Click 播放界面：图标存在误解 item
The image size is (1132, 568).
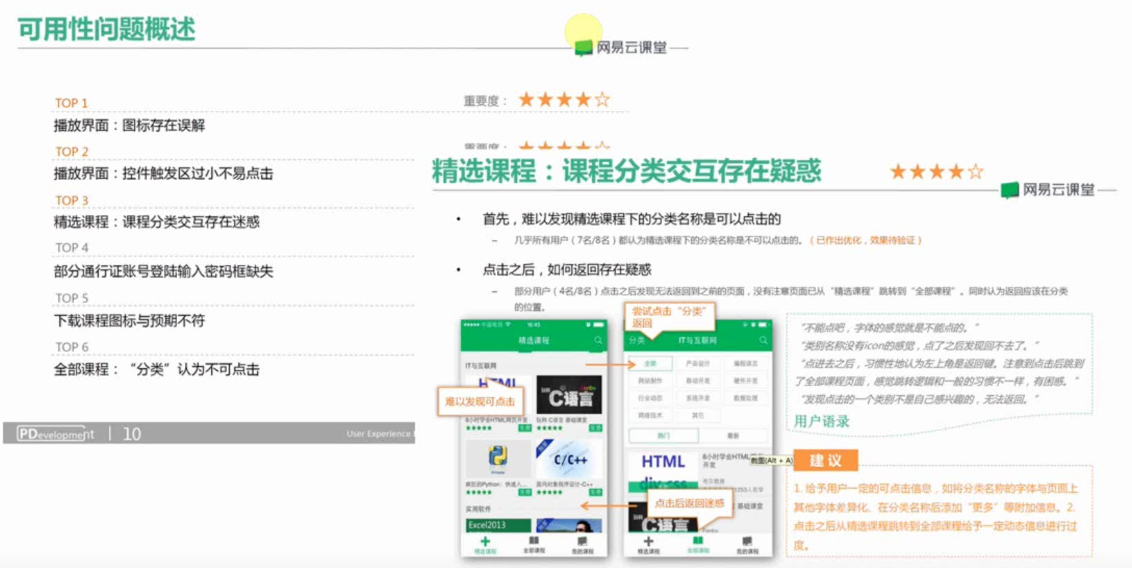click(x=129, y=126)
